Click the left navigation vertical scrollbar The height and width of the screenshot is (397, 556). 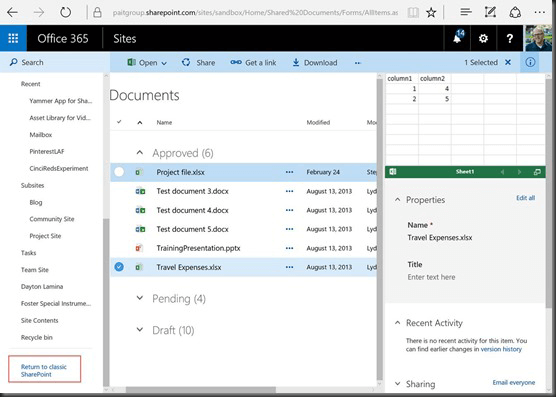pyautogui.click(x=106, y=302)
